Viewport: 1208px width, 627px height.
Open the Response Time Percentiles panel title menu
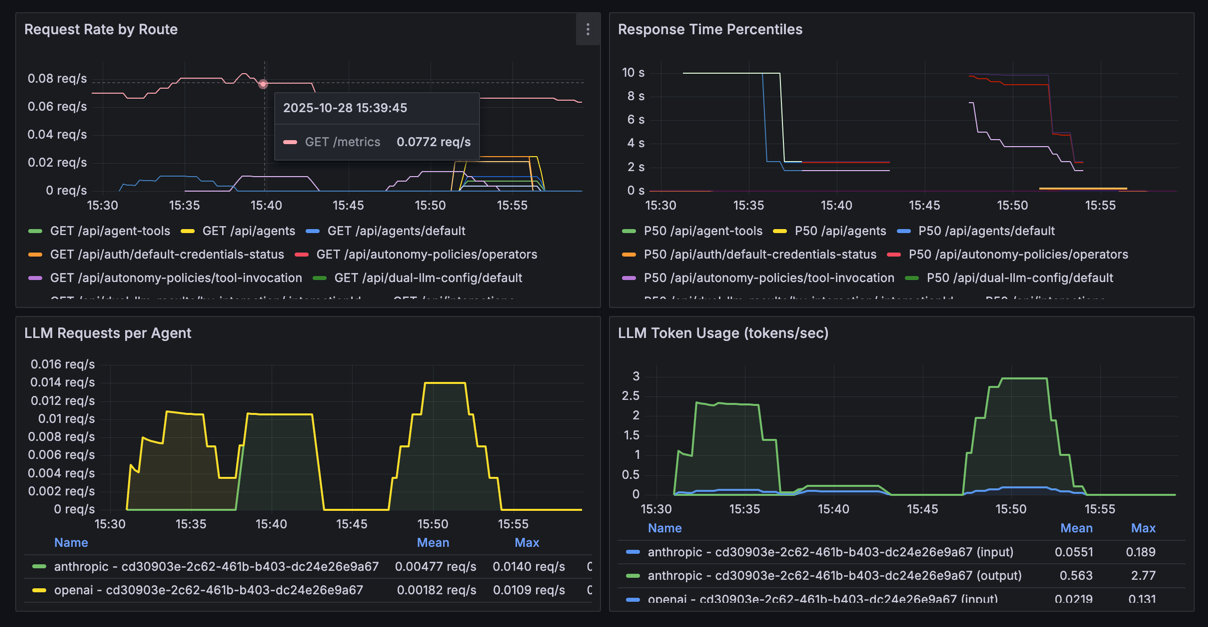click(710, 29)
